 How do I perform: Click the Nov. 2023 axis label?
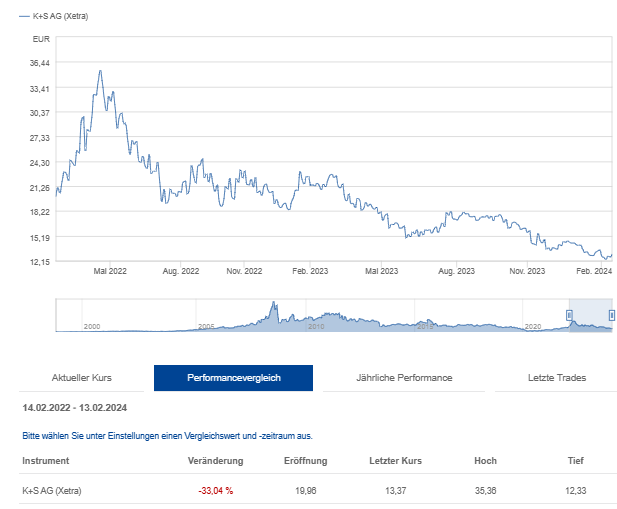click(527, 271)
